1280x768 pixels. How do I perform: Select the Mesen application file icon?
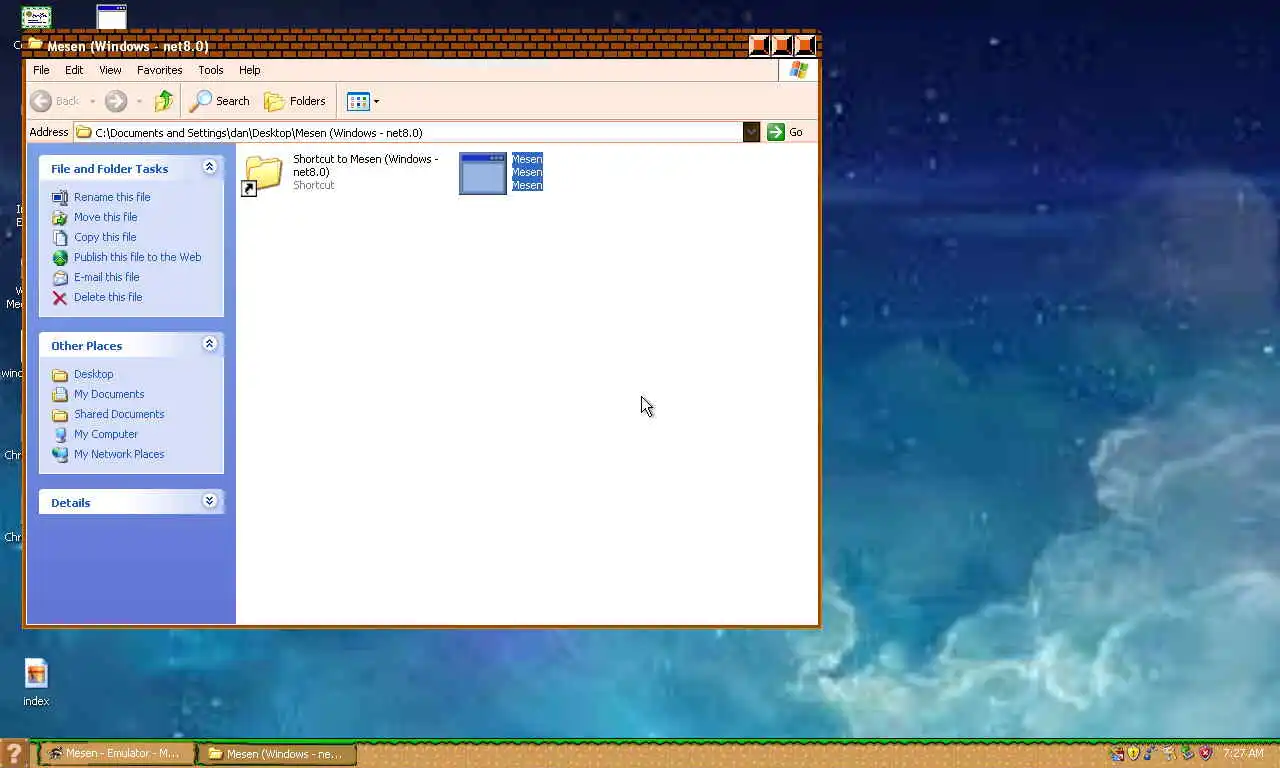click(x=483, y=173)
